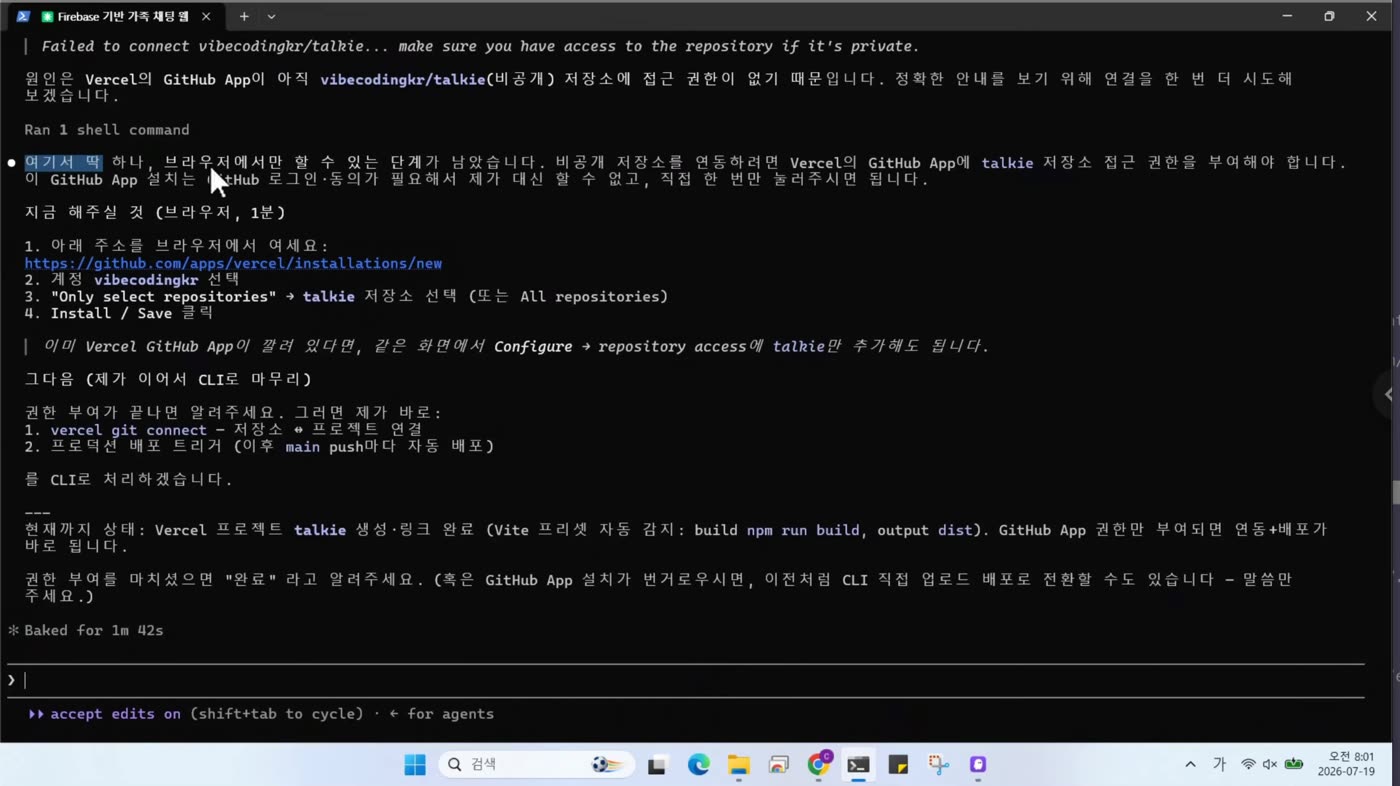Click the search highlights icon in the search box
The height and width of the screenshot is (786, 1400).
[x=607, y=765]
